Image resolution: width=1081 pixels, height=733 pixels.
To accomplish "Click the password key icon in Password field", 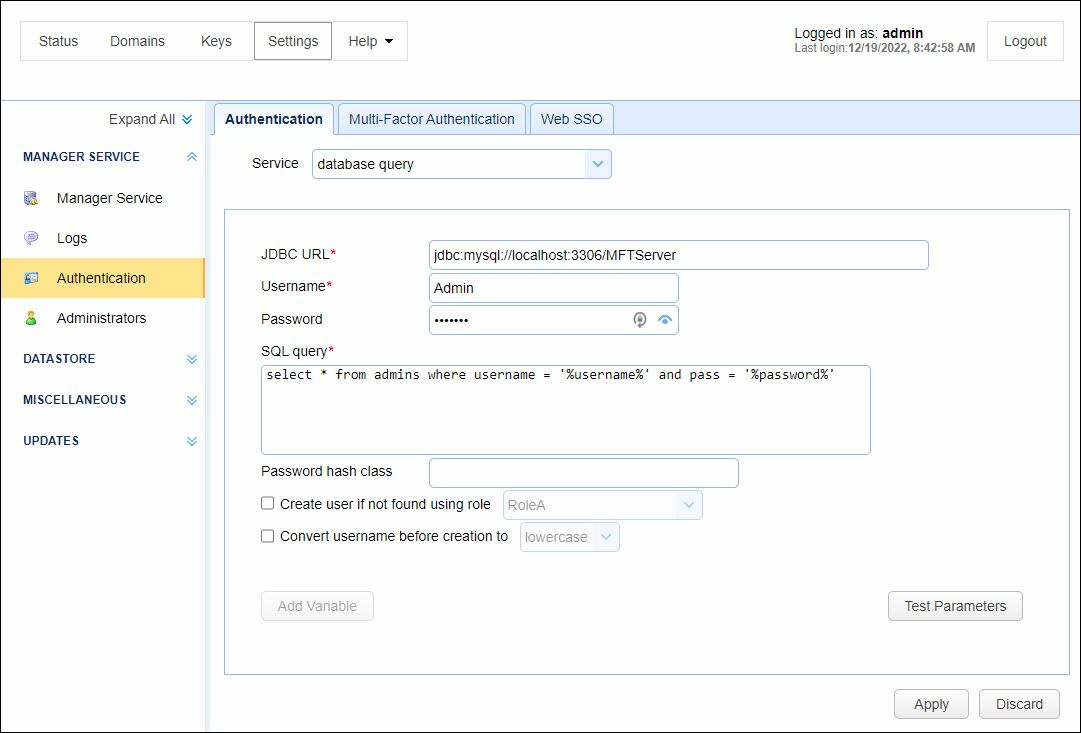I will click(x=640, y=319).
